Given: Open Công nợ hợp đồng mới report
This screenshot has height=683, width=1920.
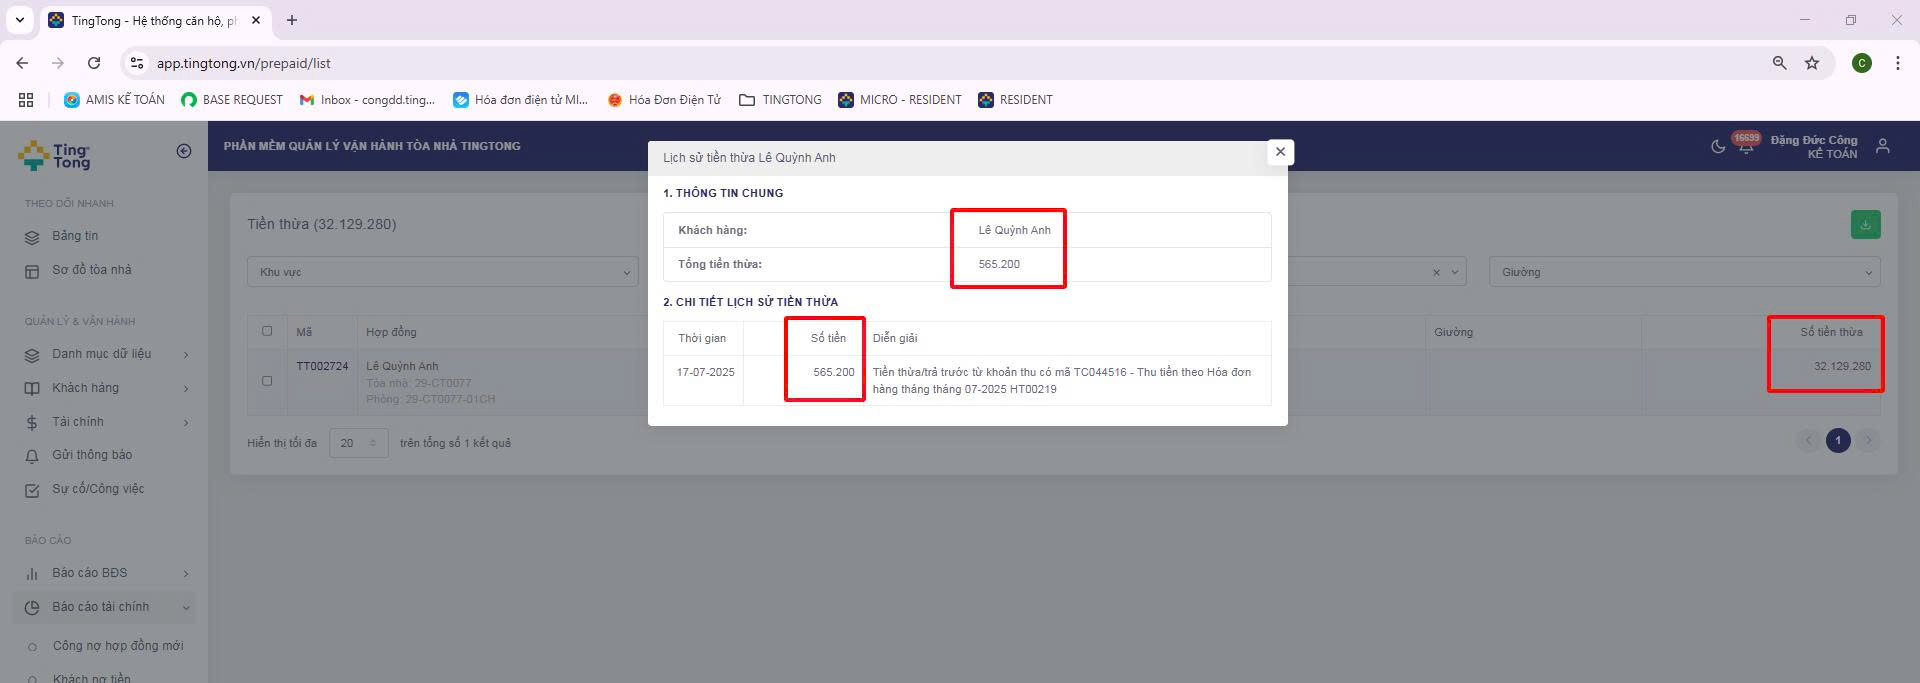Looking at the screenshot, I should pyautogui.click(x=117, y=646).
